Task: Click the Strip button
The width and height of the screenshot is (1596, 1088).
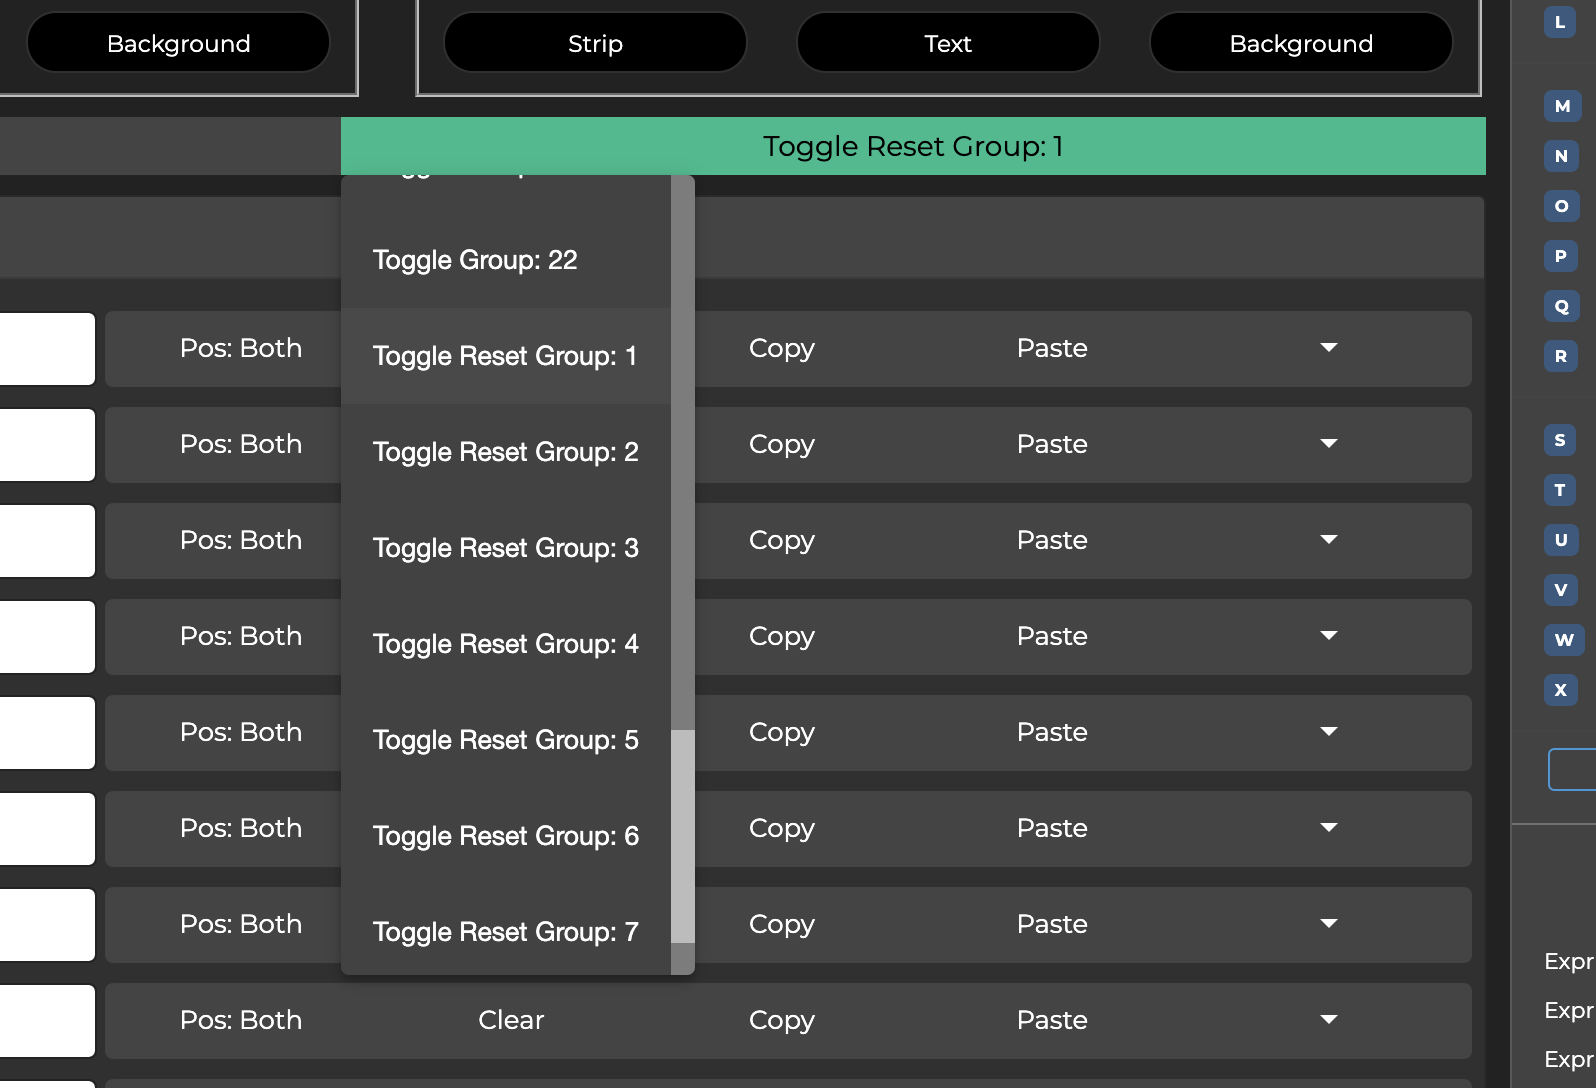Action: [595, 43]
